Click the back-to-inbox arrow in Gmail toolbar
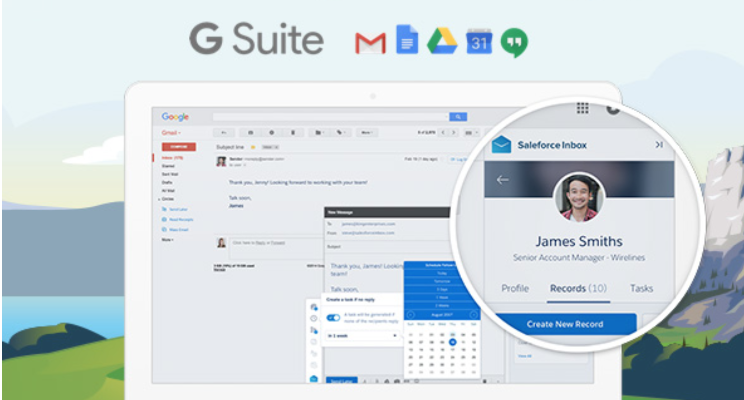 224,133
